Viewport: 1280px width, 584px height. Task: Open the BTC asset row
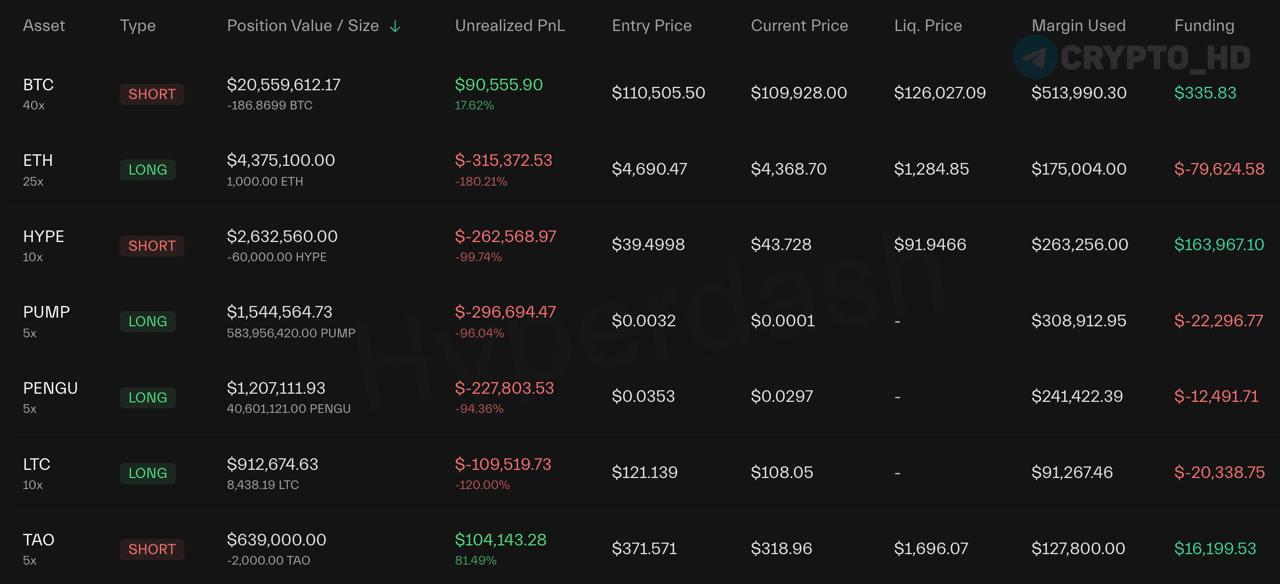point(640,93)
